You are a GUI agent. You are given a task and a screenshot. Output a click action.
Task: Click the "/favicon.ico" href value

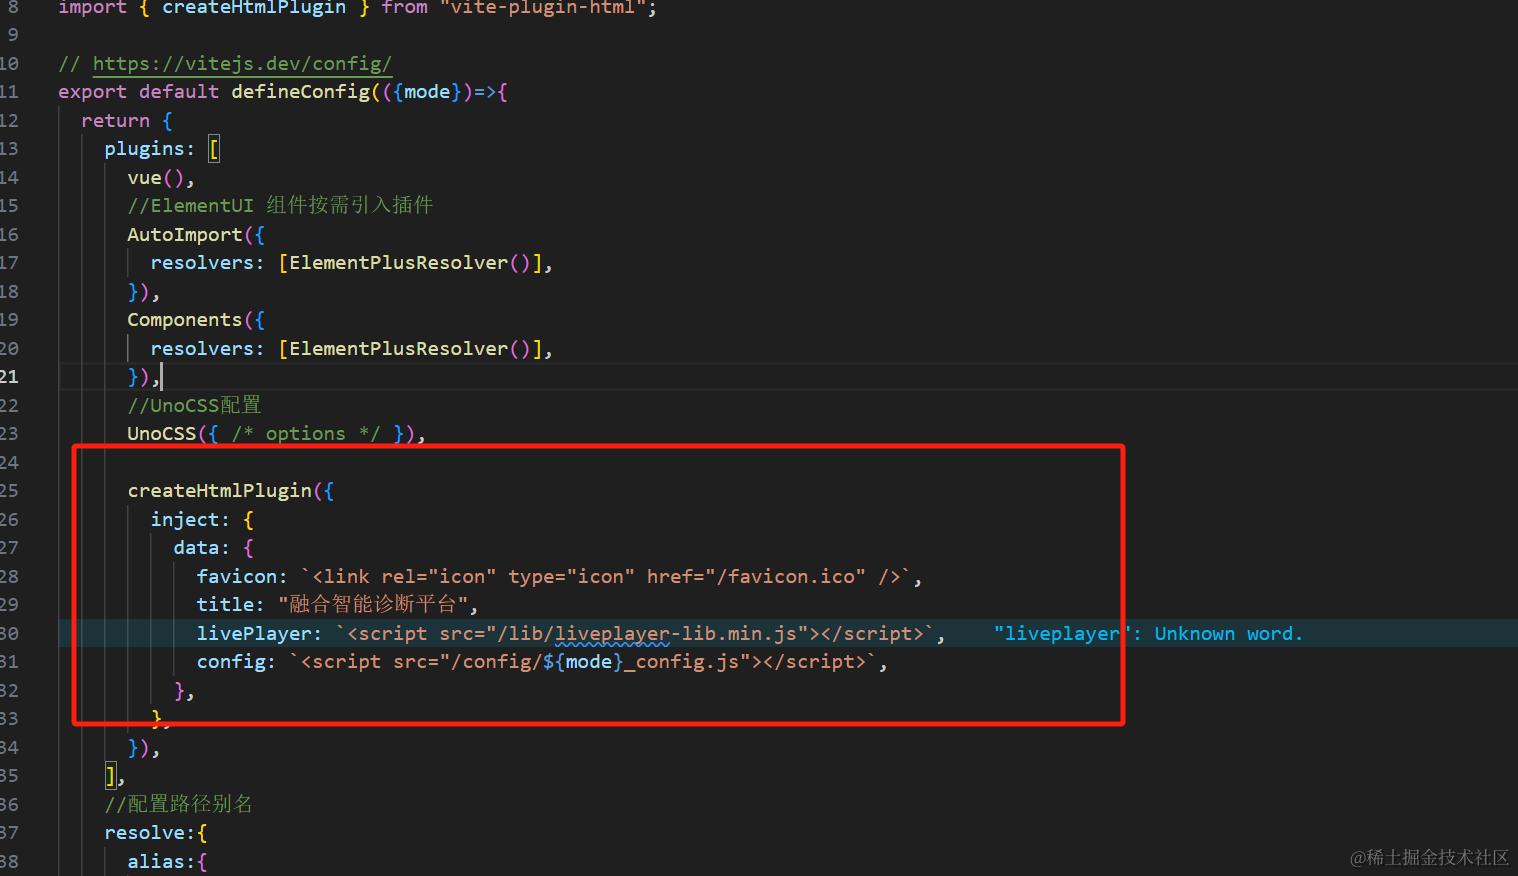[x=786, y=577]
